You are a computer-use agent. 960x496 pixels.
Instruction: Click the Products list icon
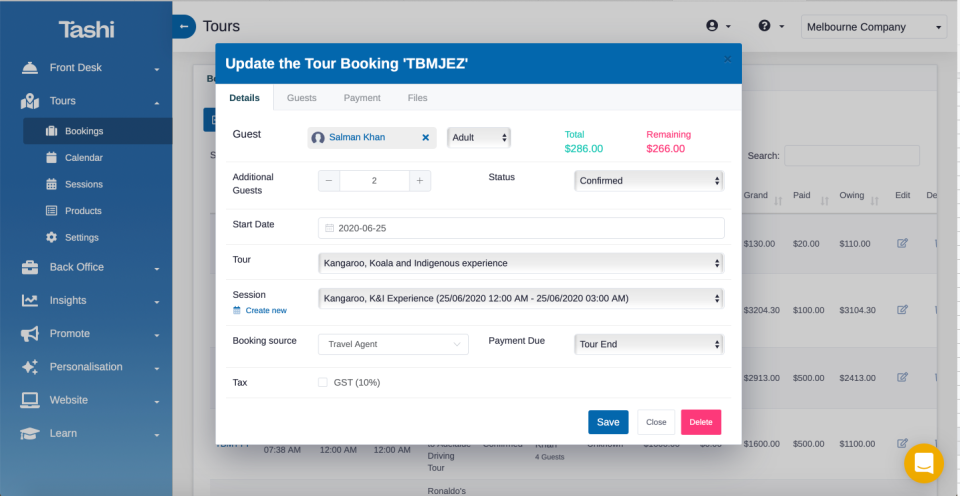coord(51,211)
